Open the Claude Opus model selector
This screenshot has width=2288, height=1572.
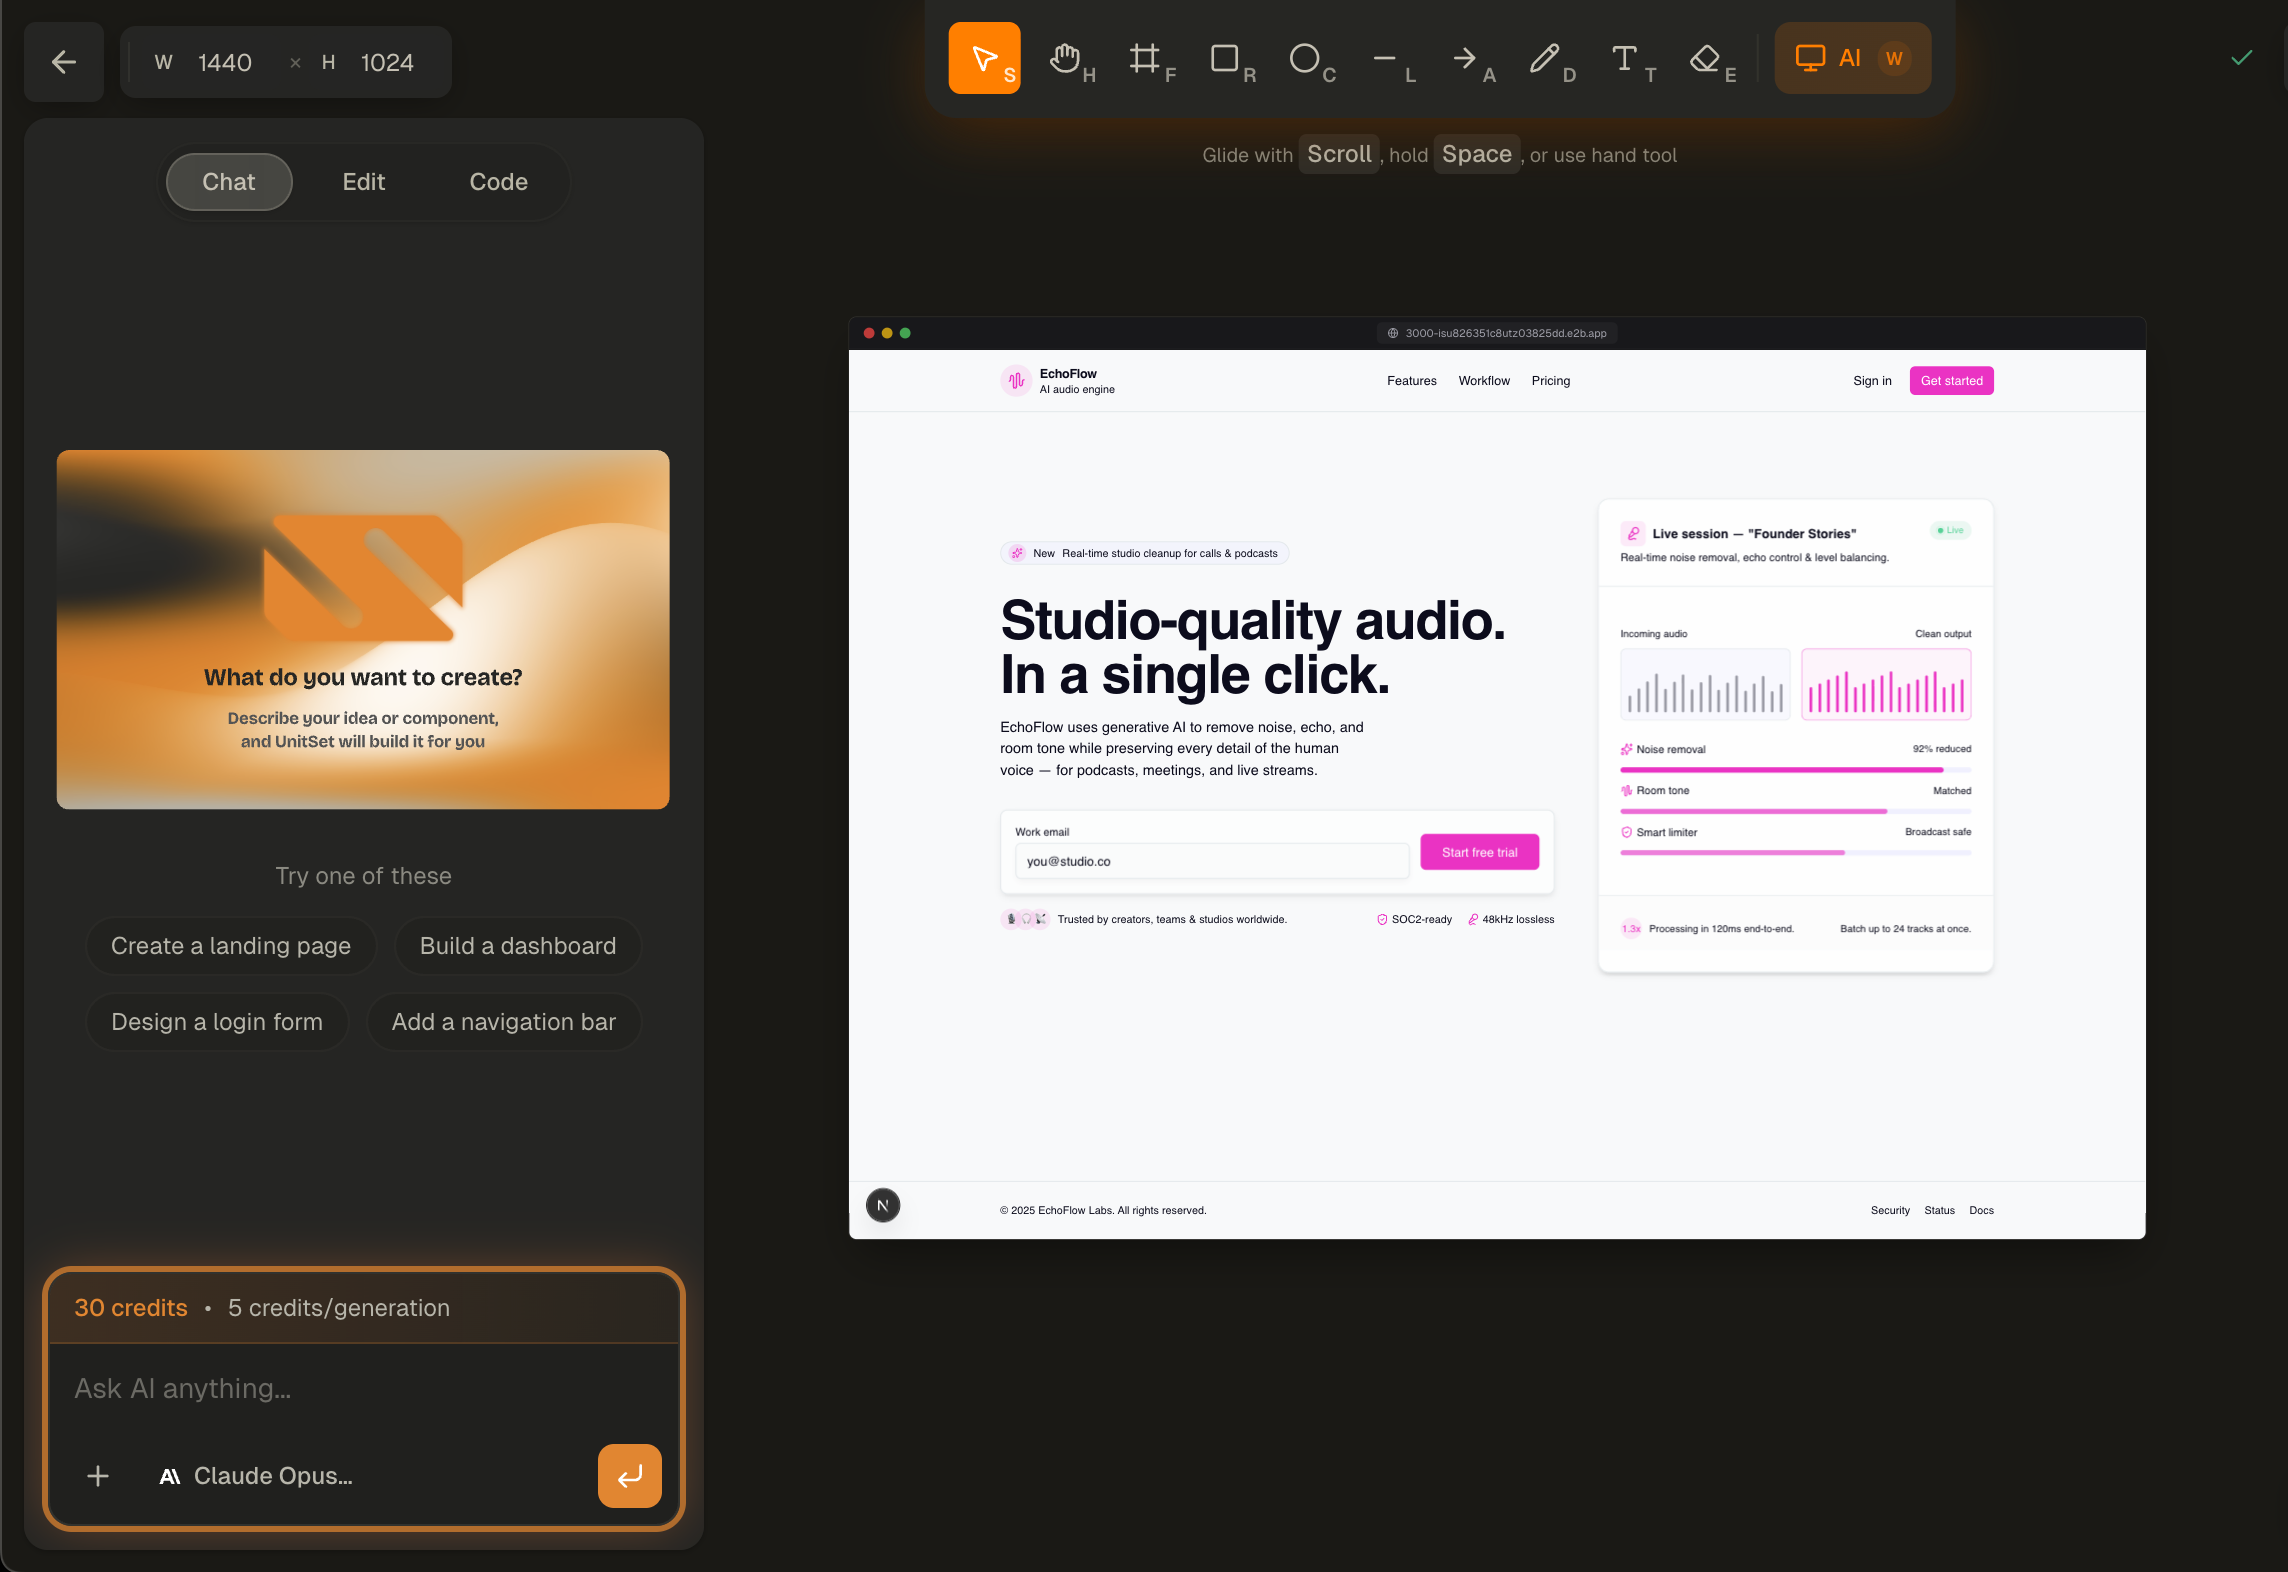(256, 1476)
